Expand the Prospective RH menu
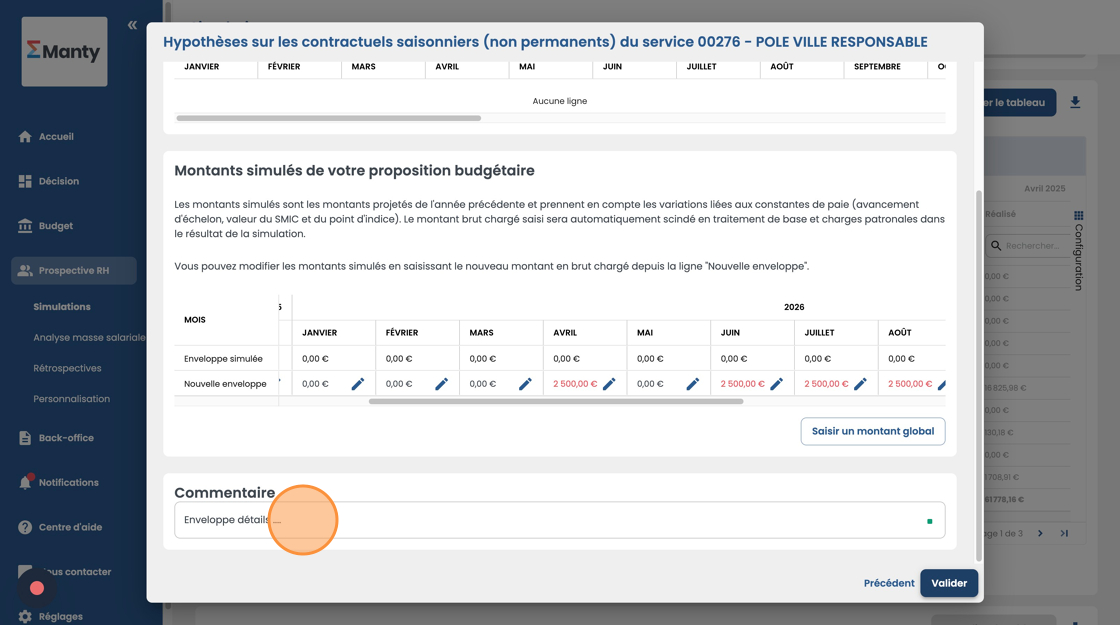Viewport: 1120px width, 625px height. 74,270
